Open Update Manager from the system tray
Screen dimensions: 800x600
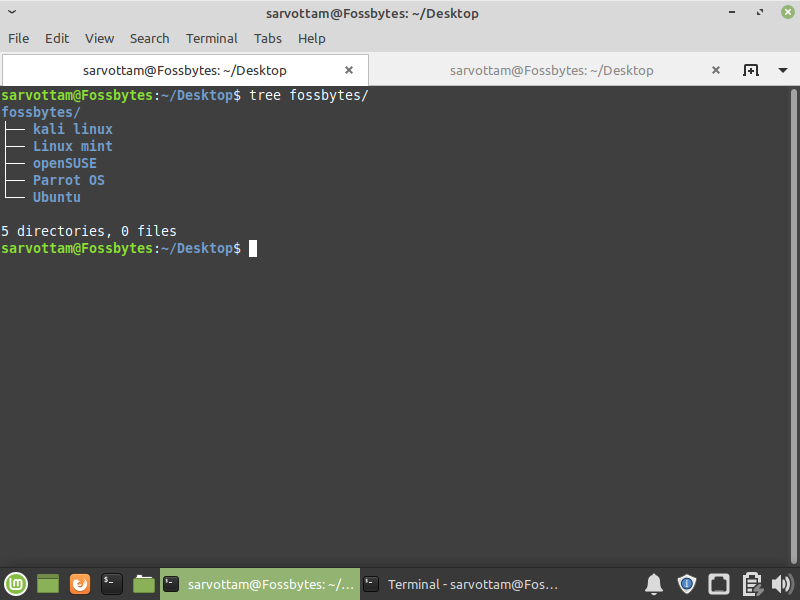click(687, 583)
